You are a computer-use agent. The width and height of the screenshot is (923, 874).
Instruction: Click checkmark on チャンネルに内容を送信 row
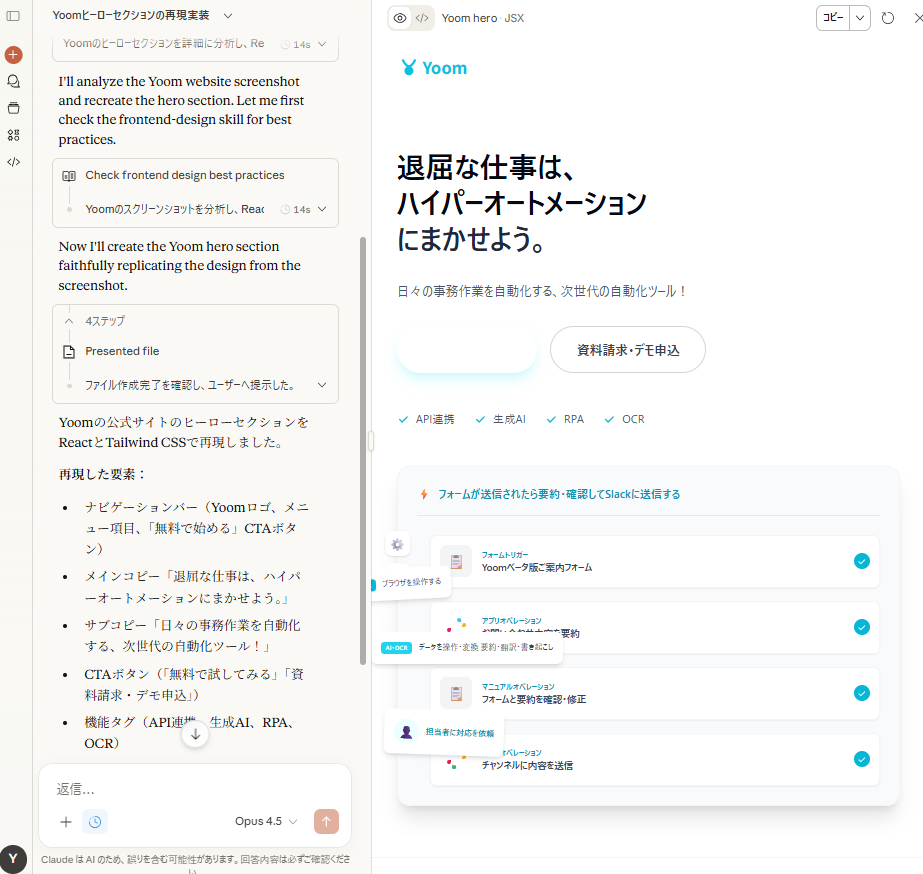(862, 759)
